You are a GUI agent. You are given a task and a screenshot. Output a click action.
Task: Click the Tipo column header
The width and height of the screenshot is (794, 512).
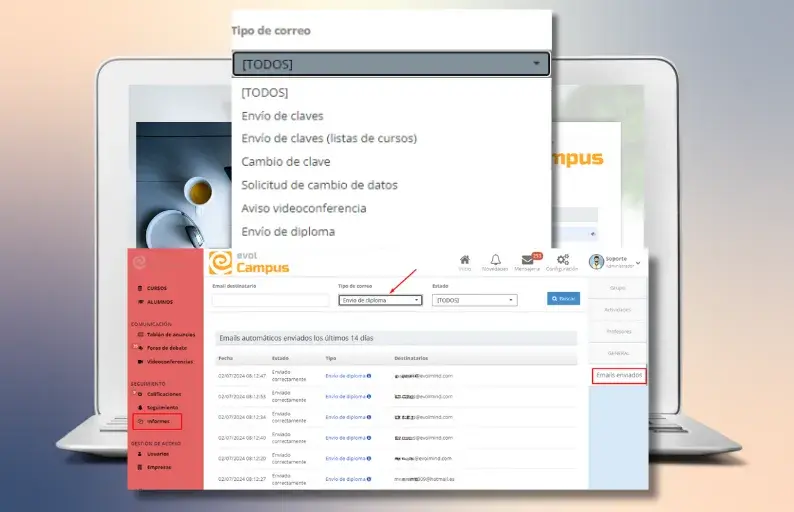(x=331, y=358)
